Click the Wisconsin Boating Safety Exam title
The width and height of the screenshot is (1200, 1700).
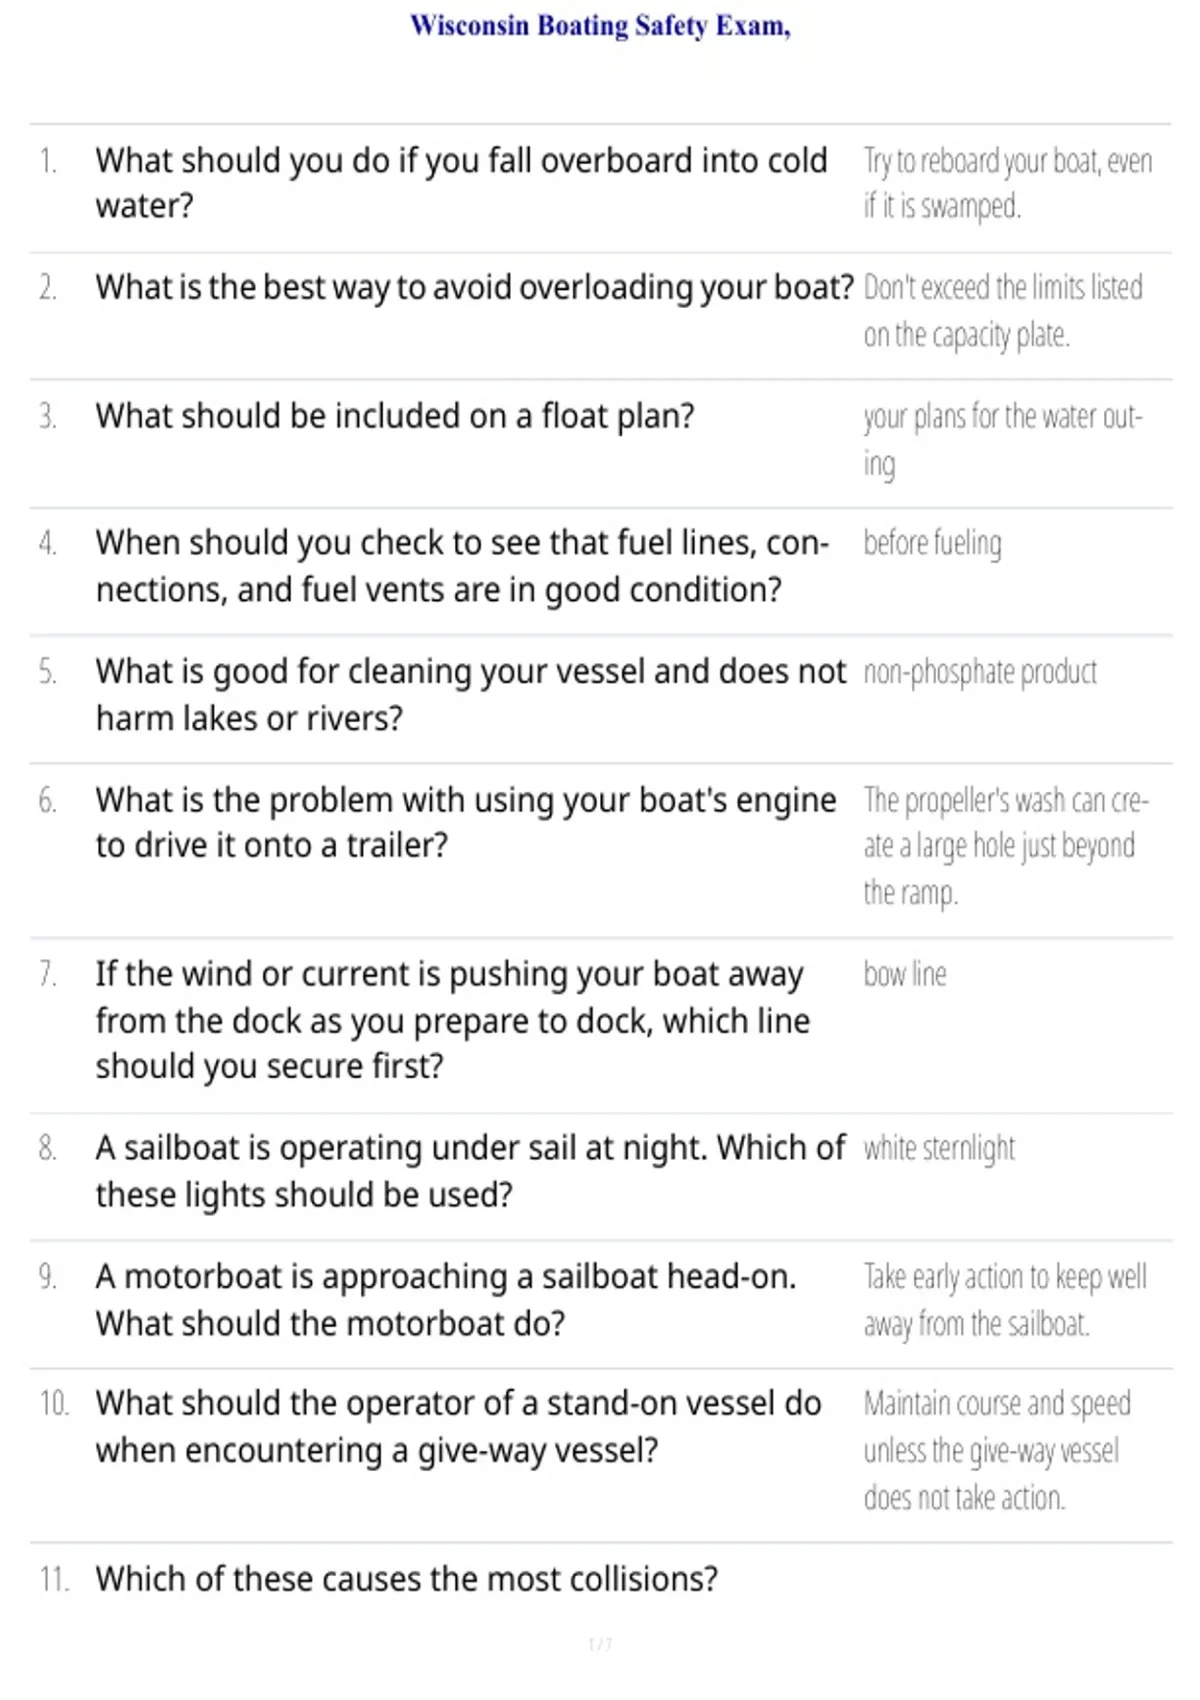click(600, 26)
